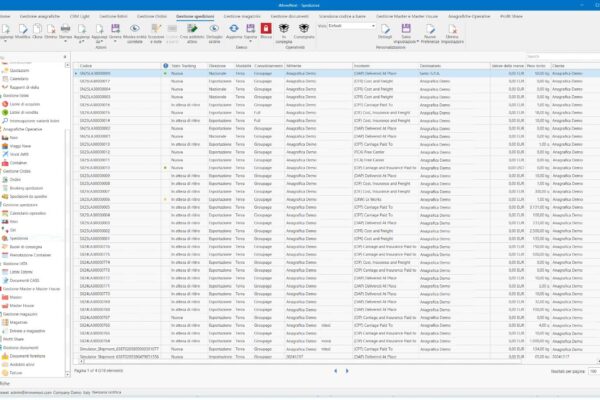Switch to Profit Share tab
The width and height of the screenshot is (600, 400).
tap(511, 16)
